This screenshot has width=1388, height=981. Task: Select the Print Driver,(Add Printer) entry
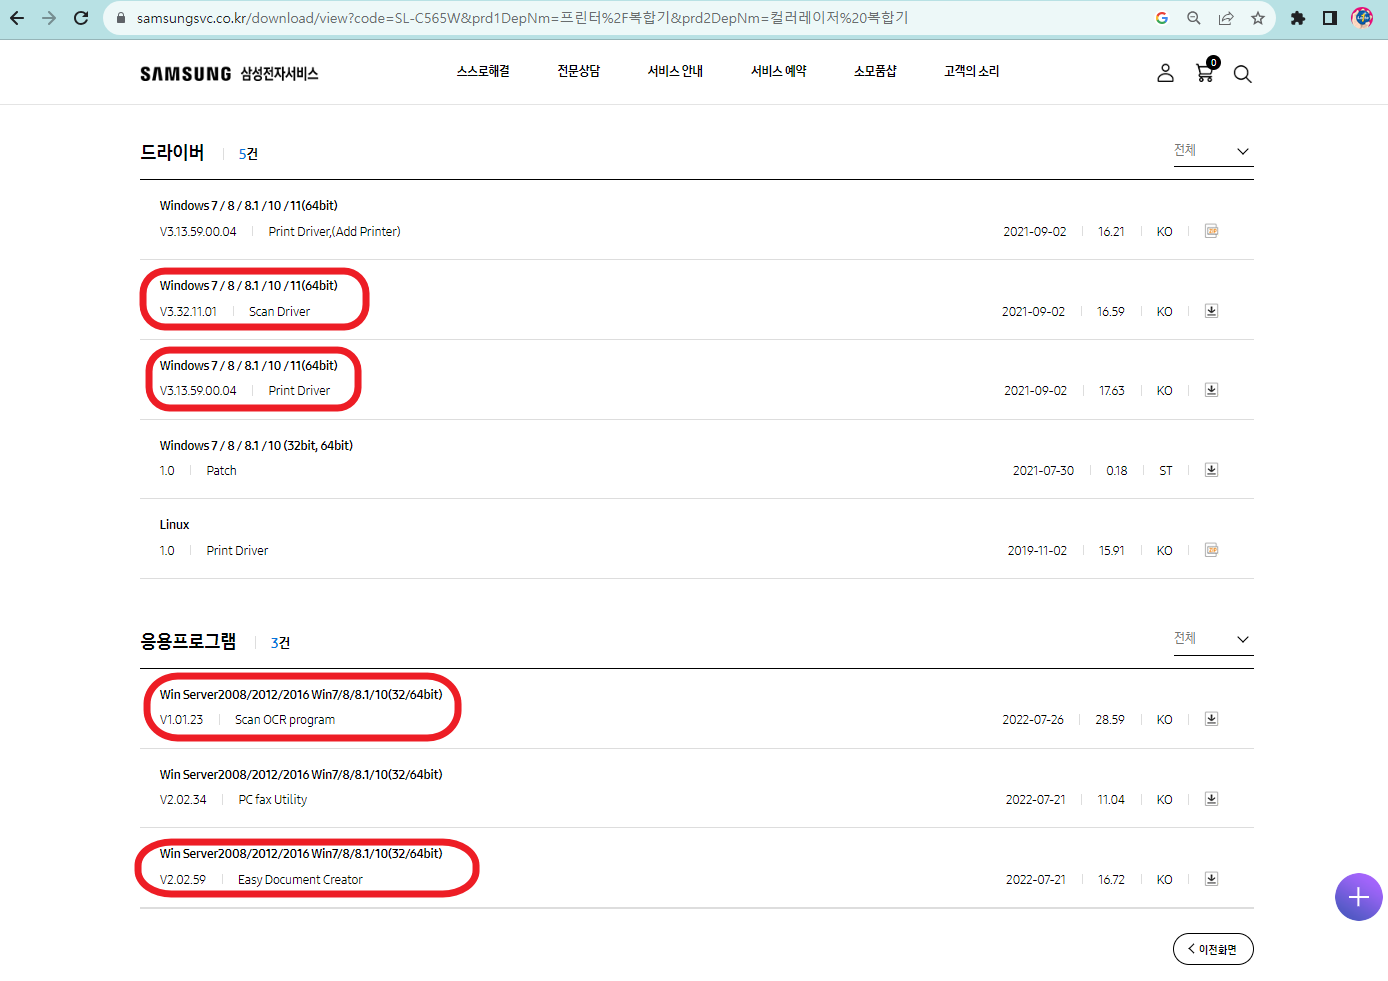pyautogui.click(x=334, y=231)
